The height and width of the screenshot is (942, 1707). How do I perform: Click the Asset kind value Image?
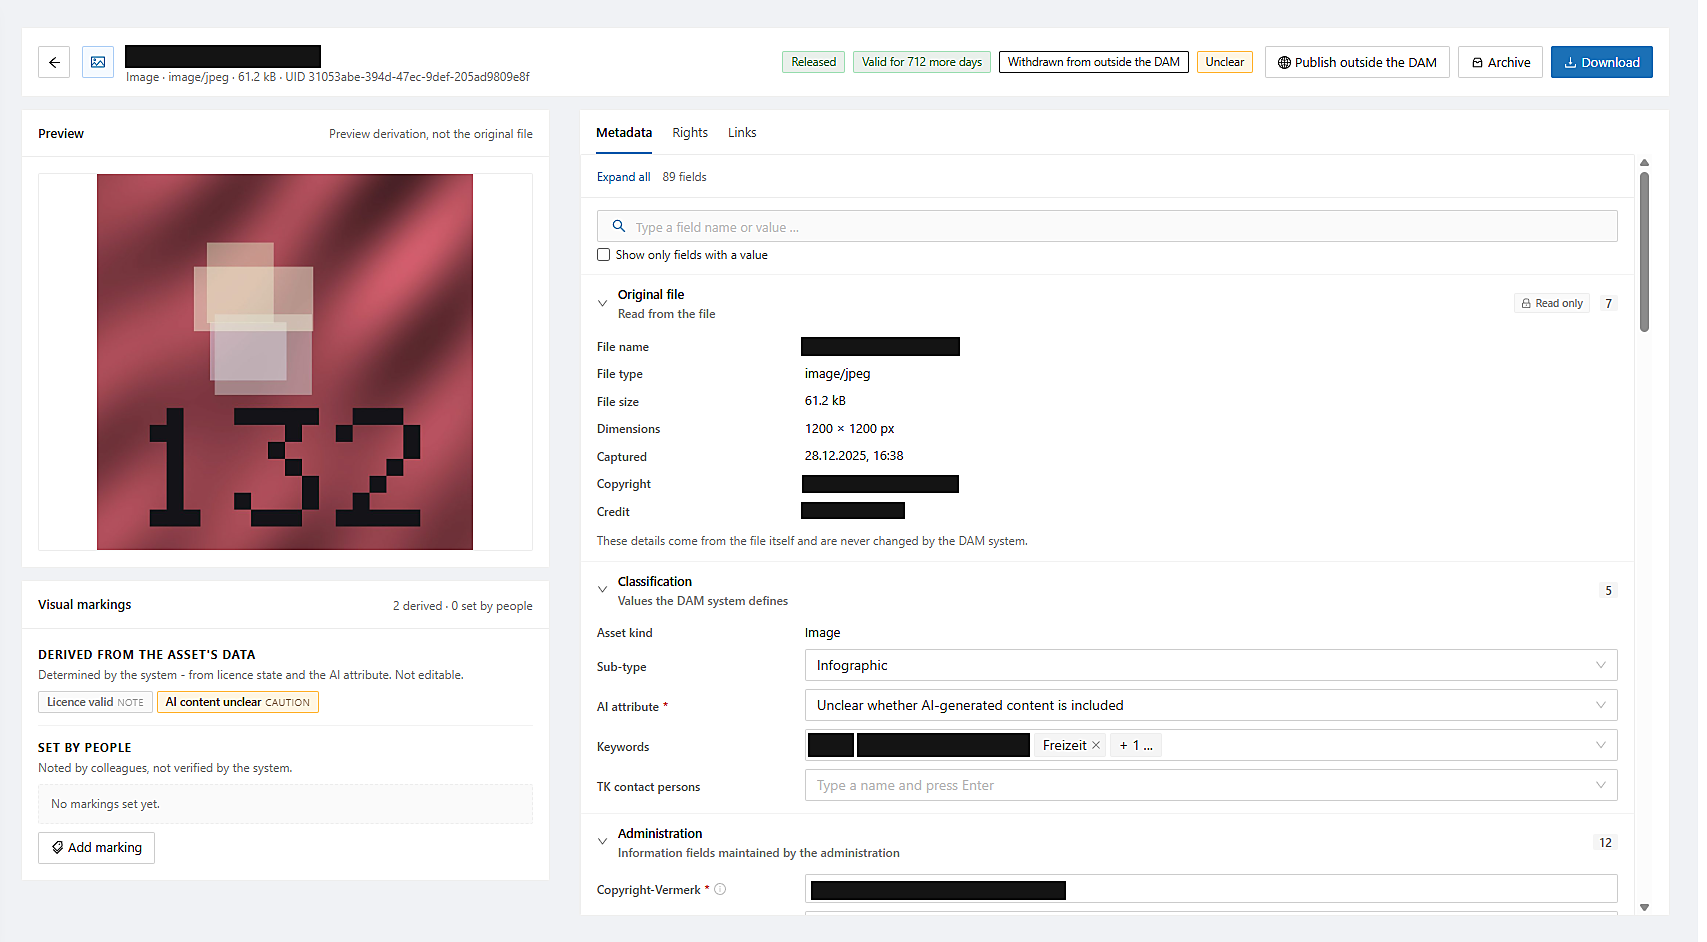[822, 632]
